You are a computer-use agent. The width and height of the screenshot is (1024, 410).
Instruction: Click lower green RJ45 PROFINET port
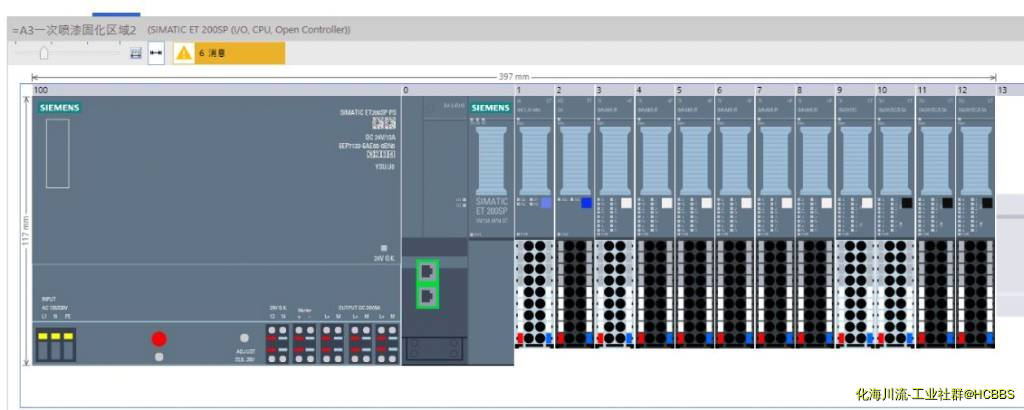[427, 296]
